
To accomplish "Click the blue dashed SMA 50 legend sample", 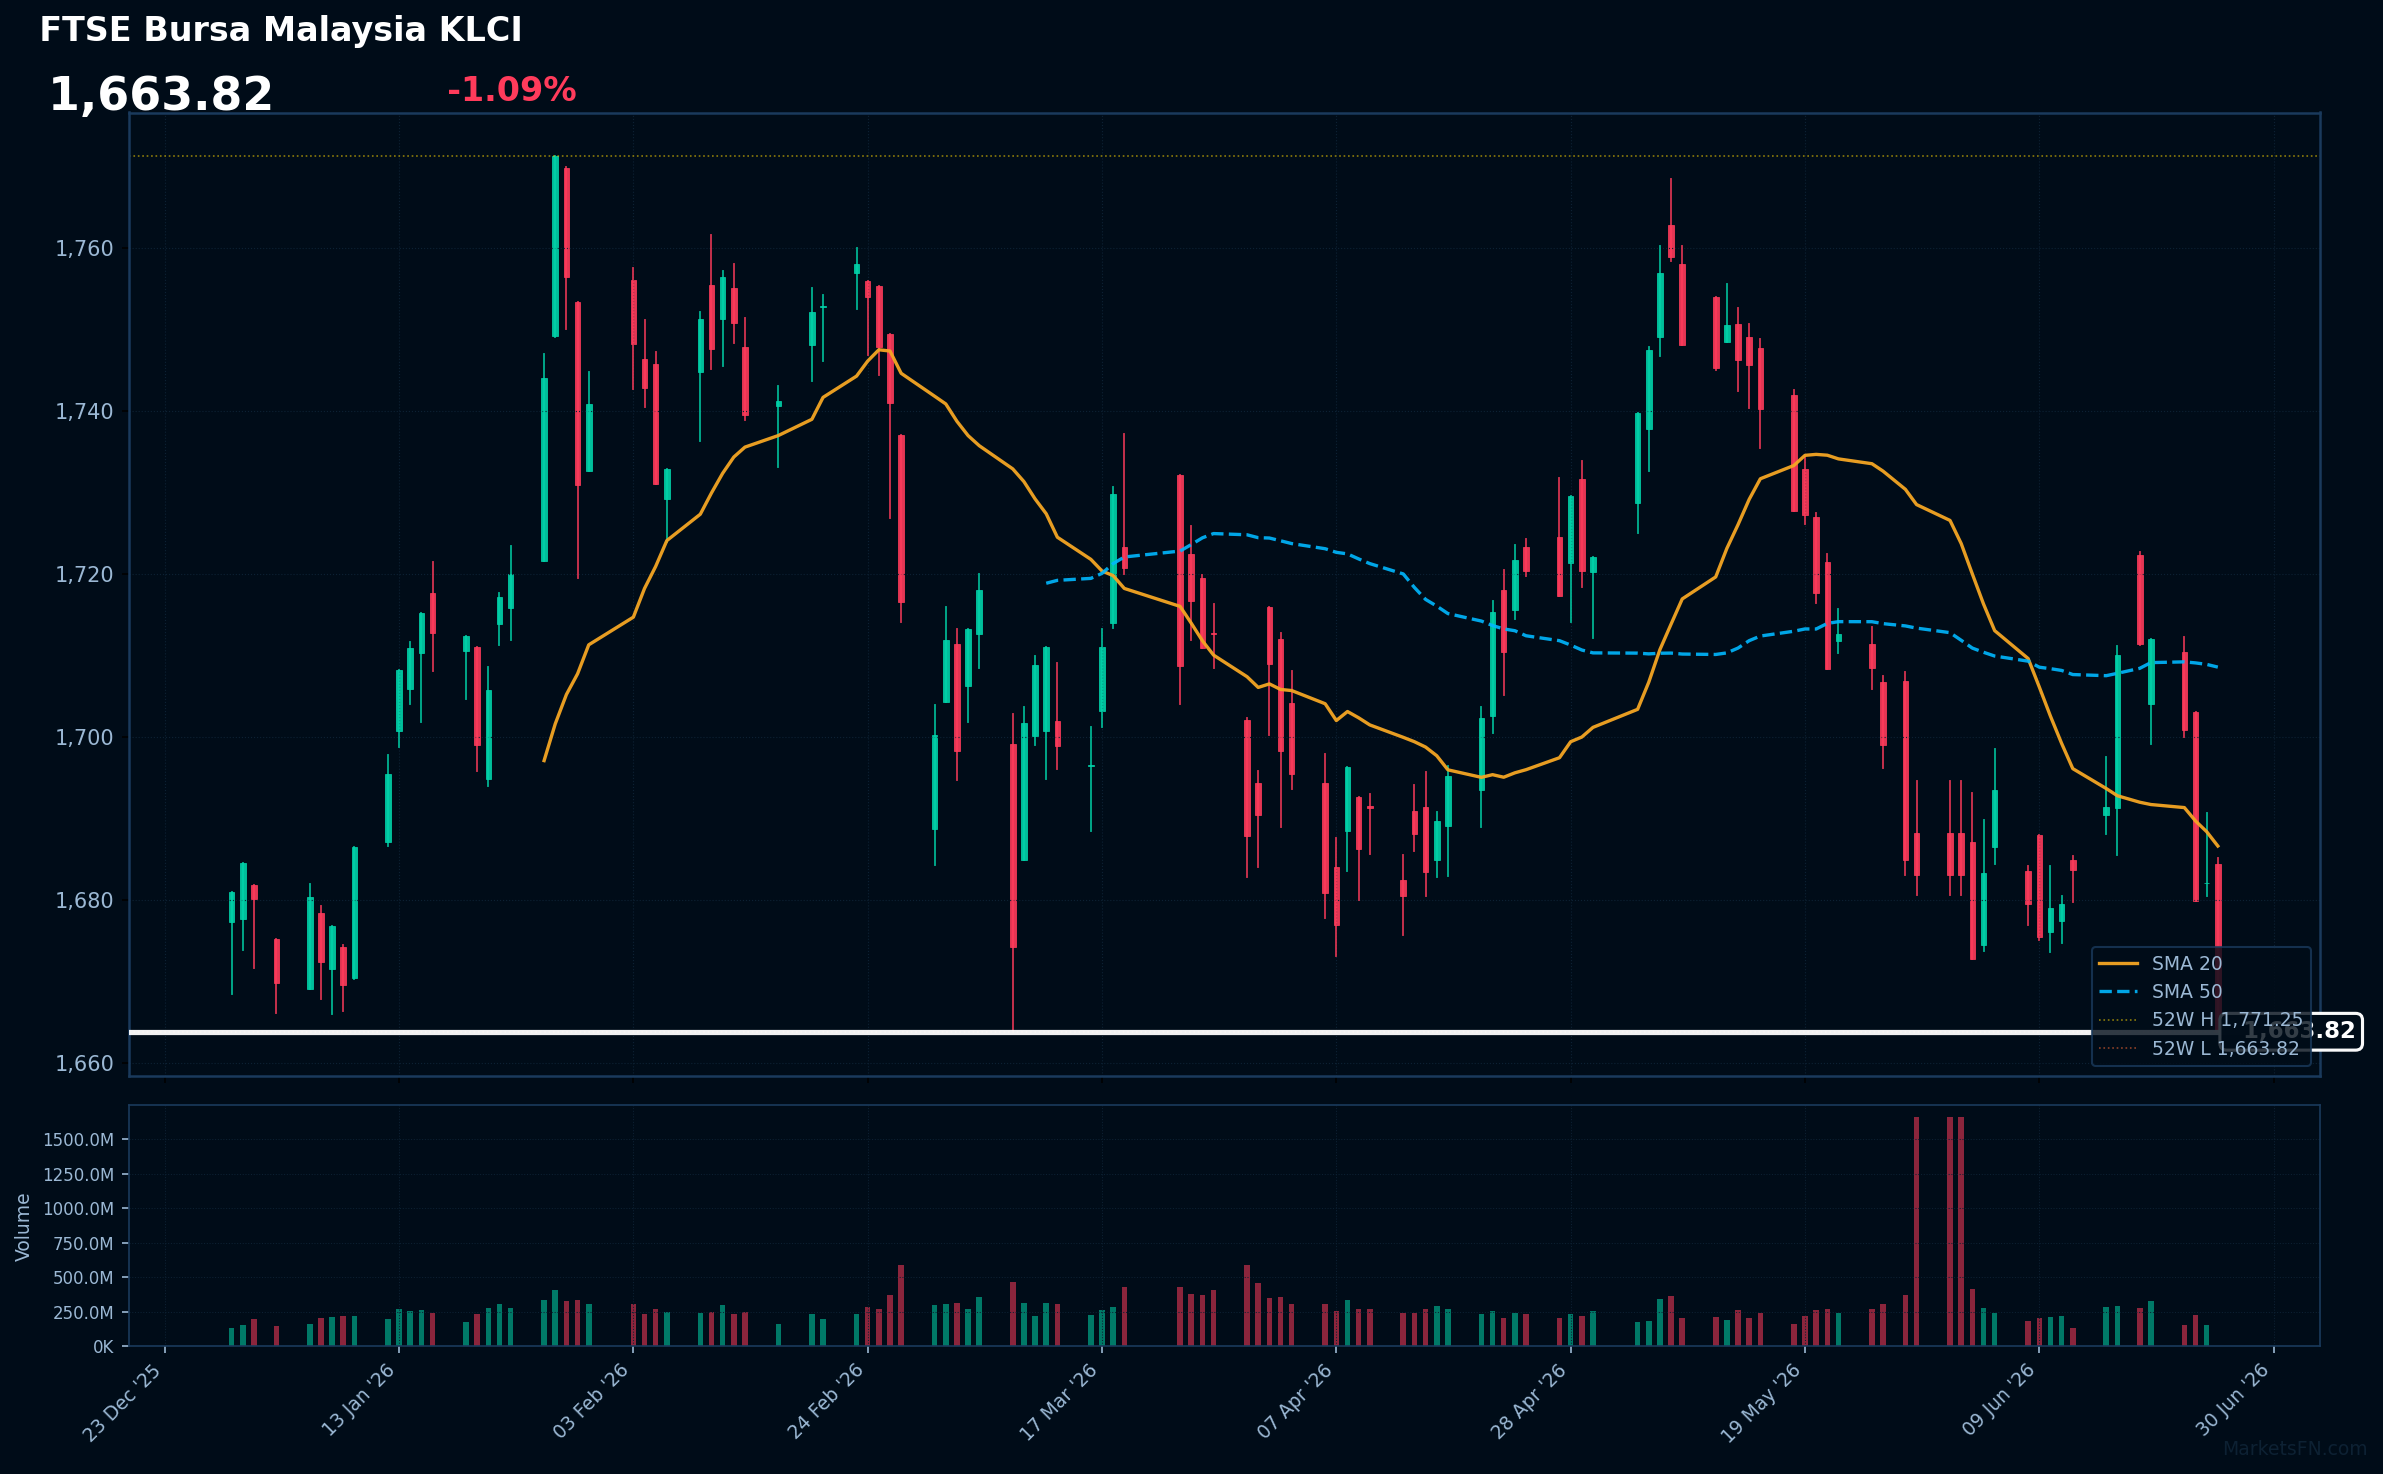I will pos(2119,992).
